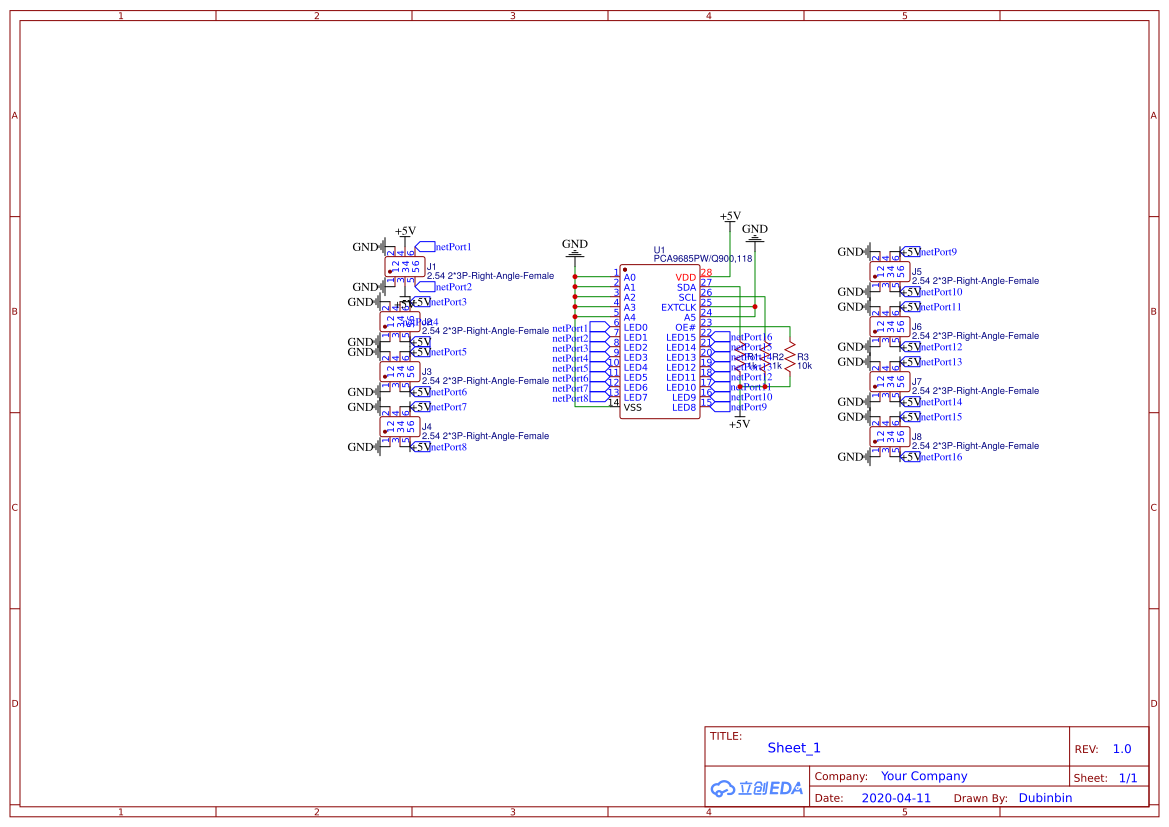This screenshot has height=827, width=1169.
Task: Click the netPort8 label left of LED7
Action: (570, 399)
